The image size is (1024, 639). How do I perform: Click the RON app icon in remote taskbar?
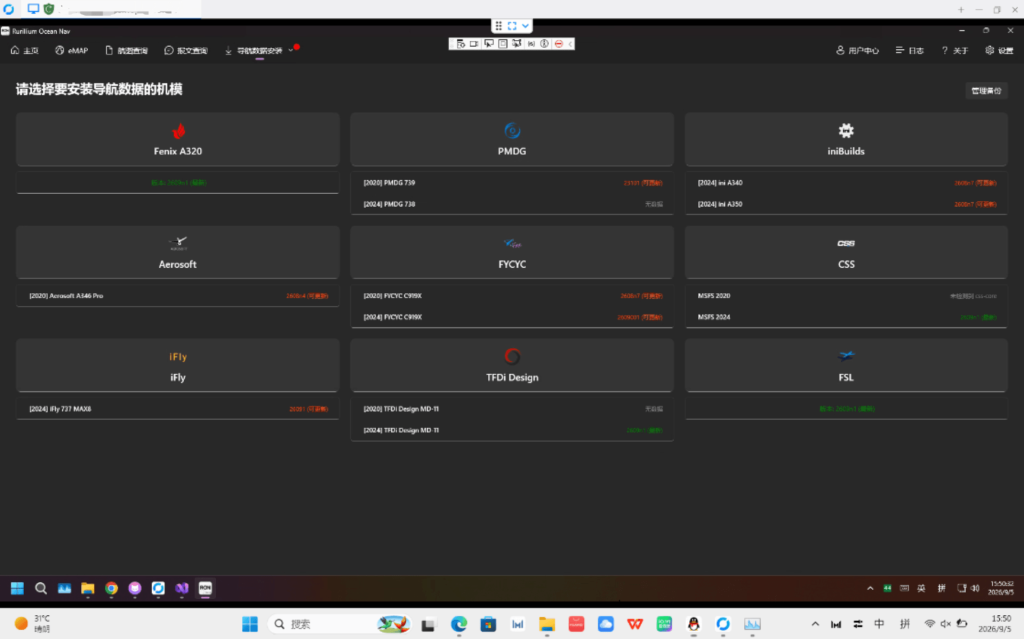click(x=205, y=588)
